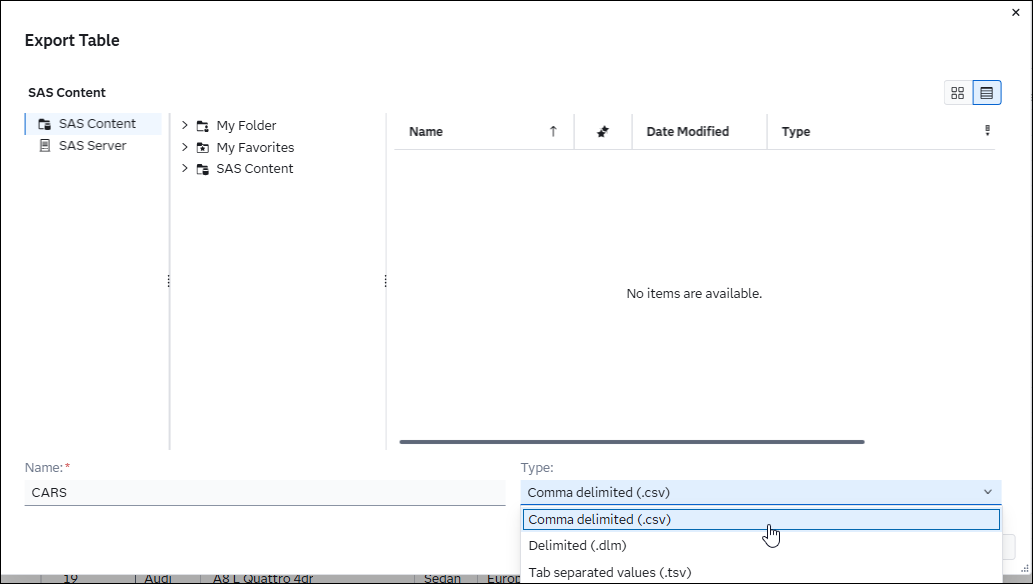Expand the SAS Content tree node

coord(185,168)
